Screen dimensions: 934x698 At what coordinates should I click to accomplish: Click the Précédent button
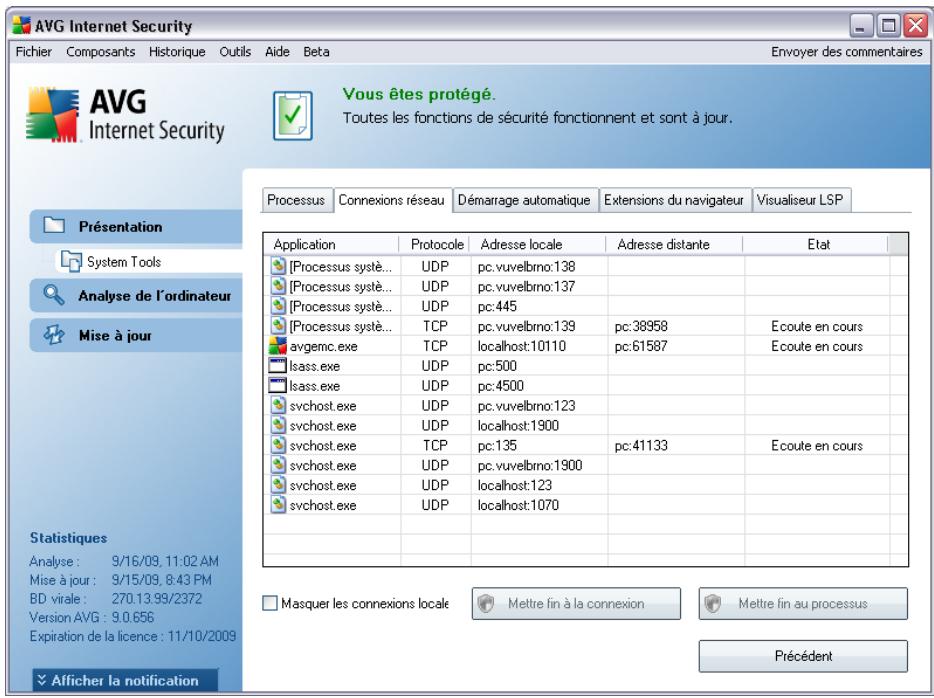pos(803,656)
